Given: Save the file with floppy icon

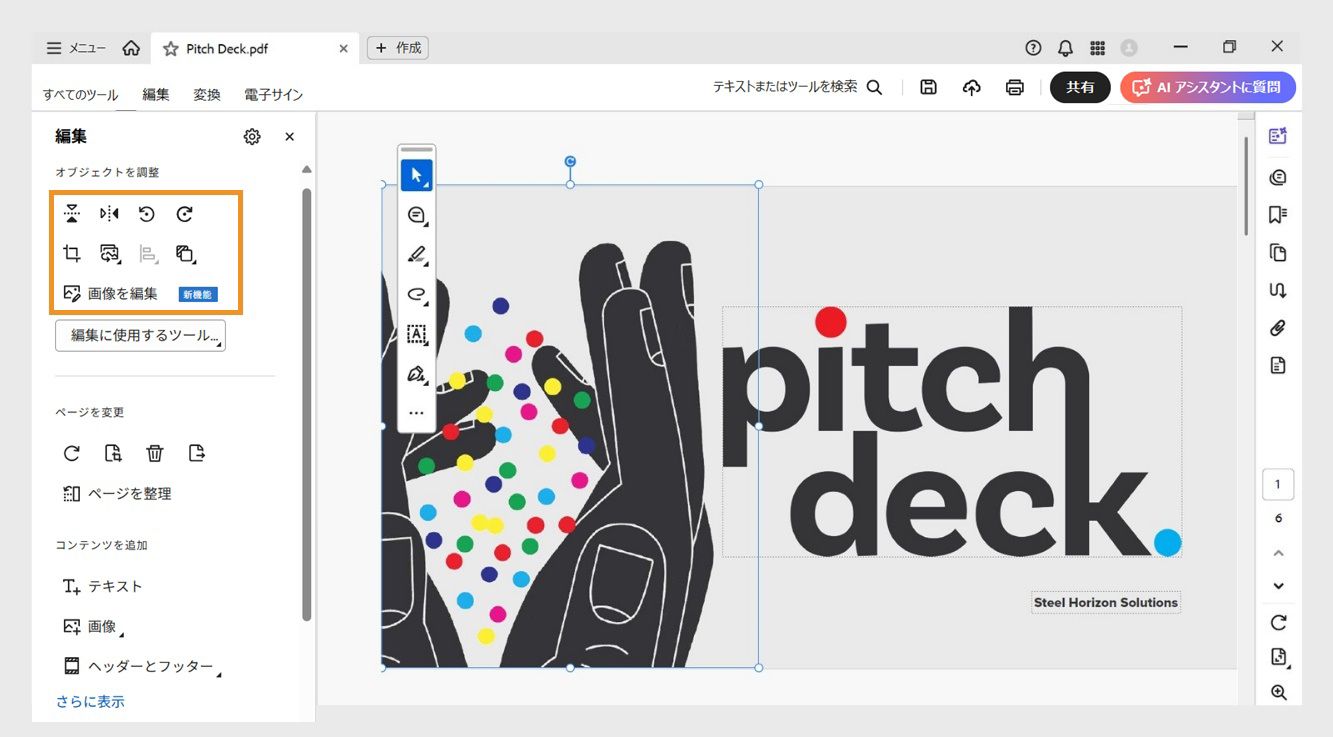Looking at the screenshot, I should point(929,88).
